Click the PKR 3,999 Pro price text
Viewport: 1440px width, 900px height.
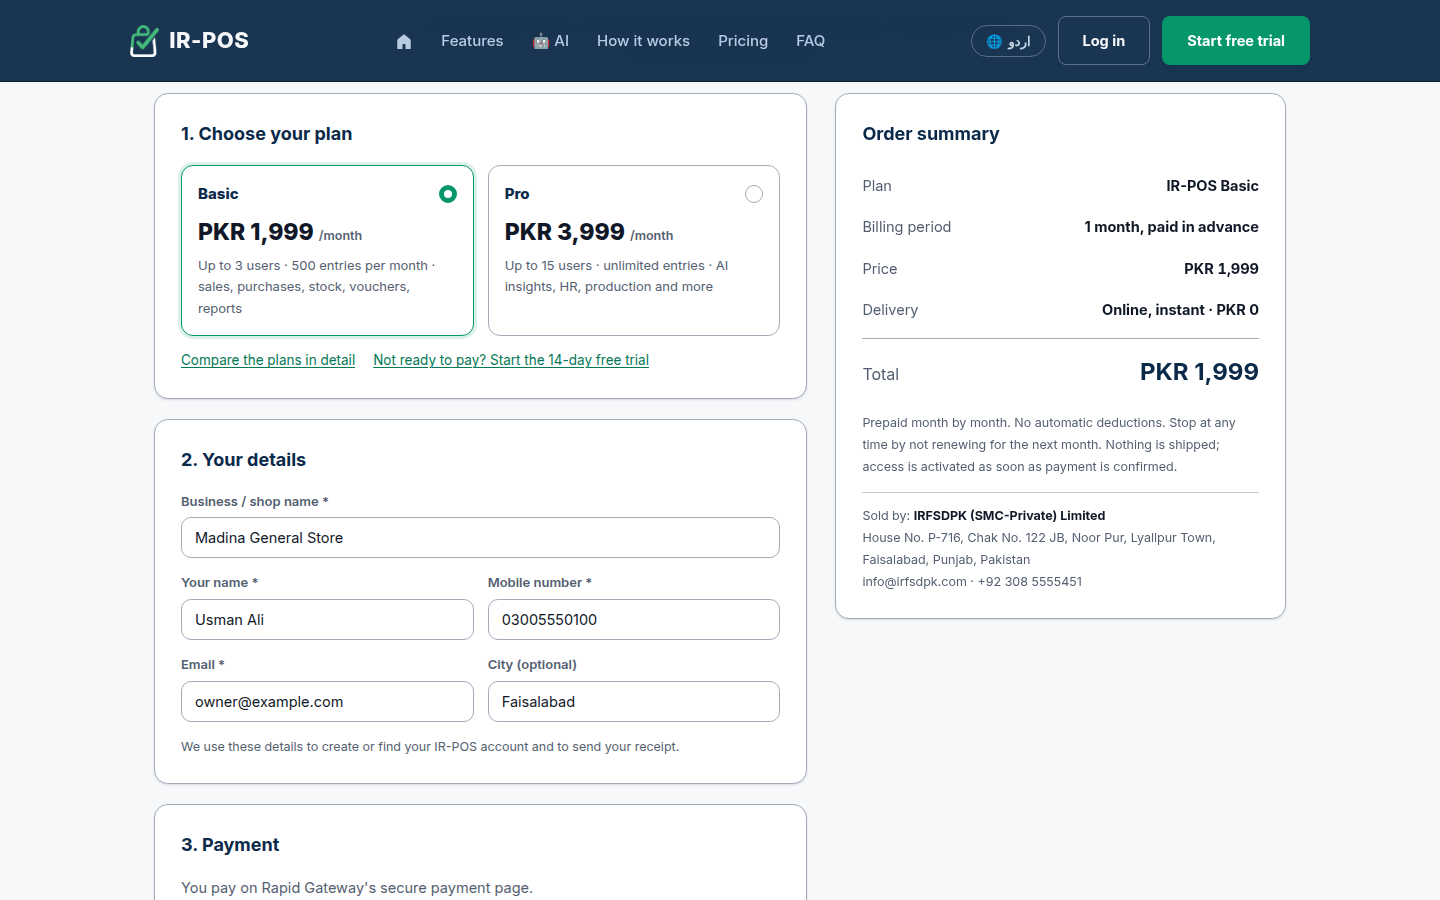[565, 232]
